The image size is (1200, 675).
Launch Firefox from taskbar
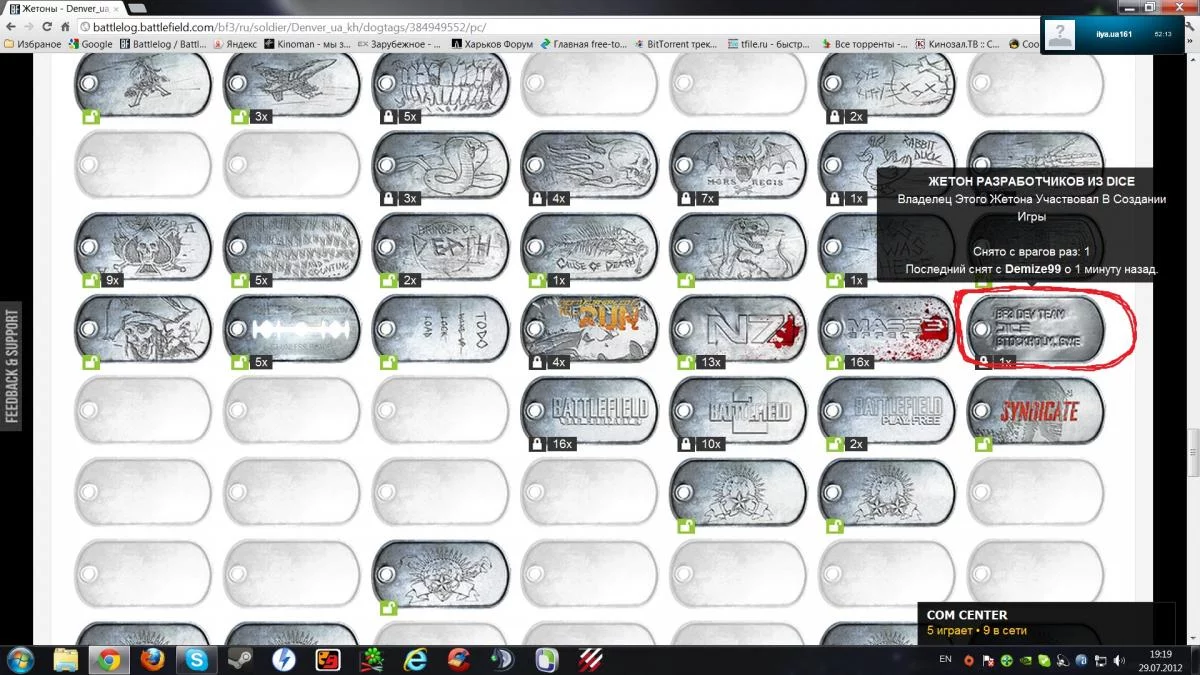tap(152, 660)
